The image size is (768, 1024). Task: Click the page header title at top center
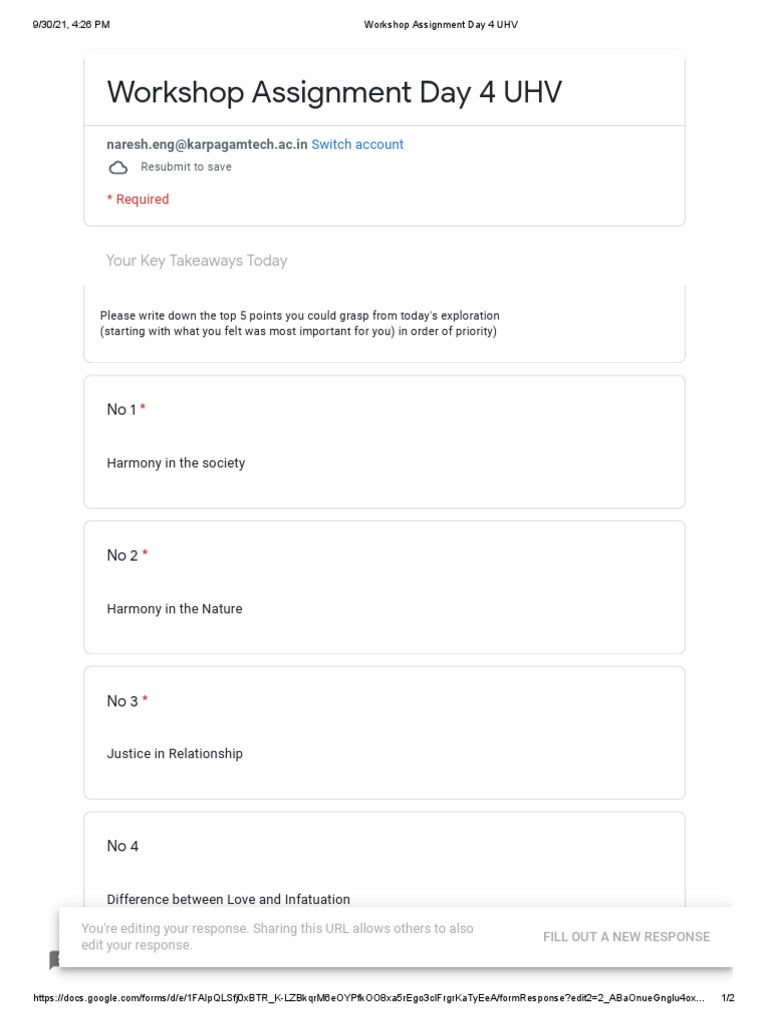pyautogui.click(x=441, y=24)
